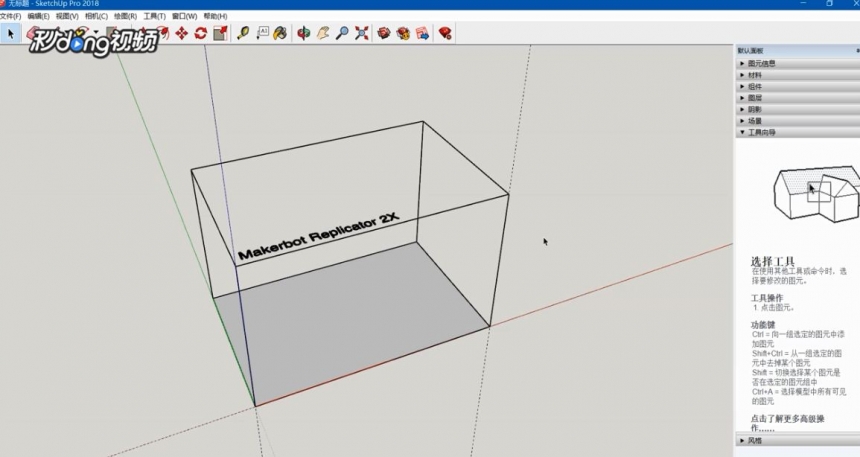The image size is (860, 457).
Task: Select the arrow Select tool
Action: 10,33
